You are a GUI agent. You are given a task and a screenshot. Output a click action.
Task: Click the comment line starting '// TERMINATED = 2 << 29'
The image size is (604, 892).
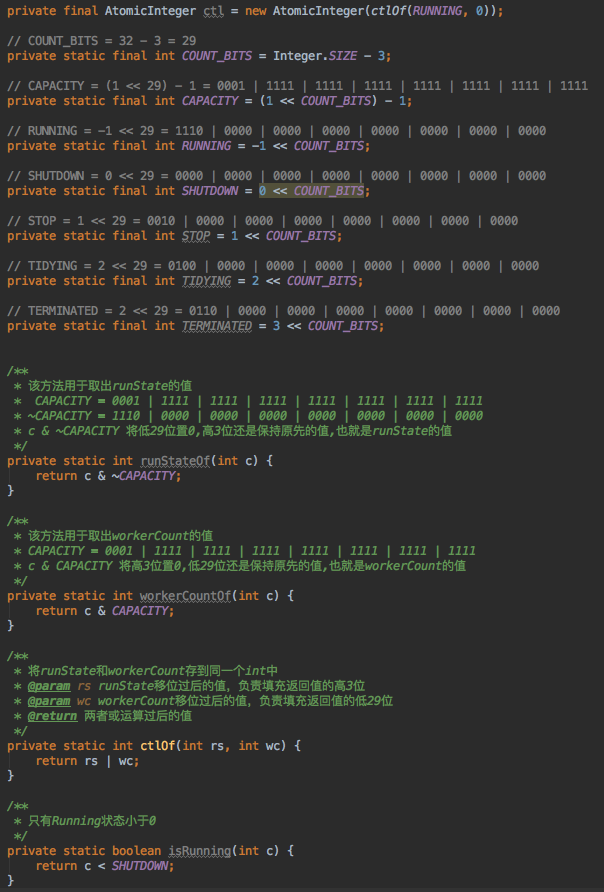pos(283,311)
